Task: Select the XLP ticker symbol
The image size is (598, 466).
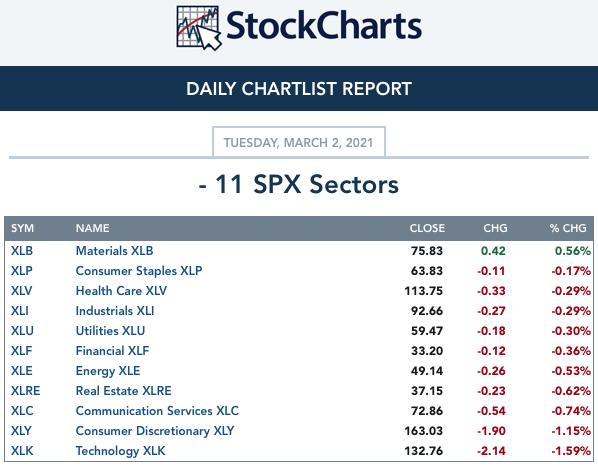Action: [21, 271]
